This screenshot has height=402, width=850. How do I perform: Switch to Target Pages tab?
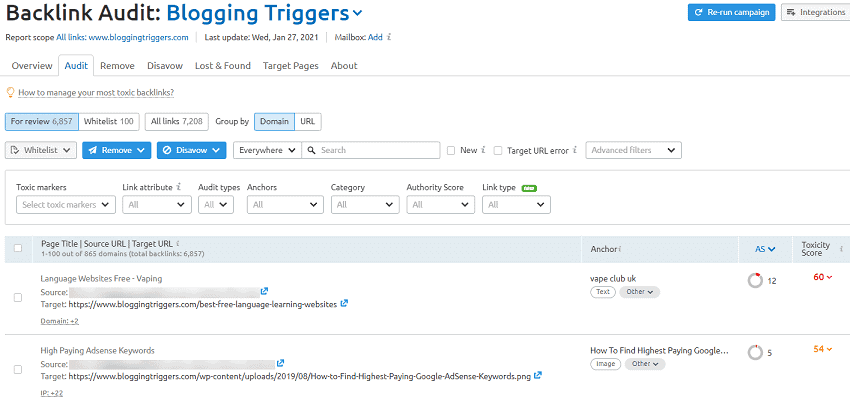[x=291, y=66]
